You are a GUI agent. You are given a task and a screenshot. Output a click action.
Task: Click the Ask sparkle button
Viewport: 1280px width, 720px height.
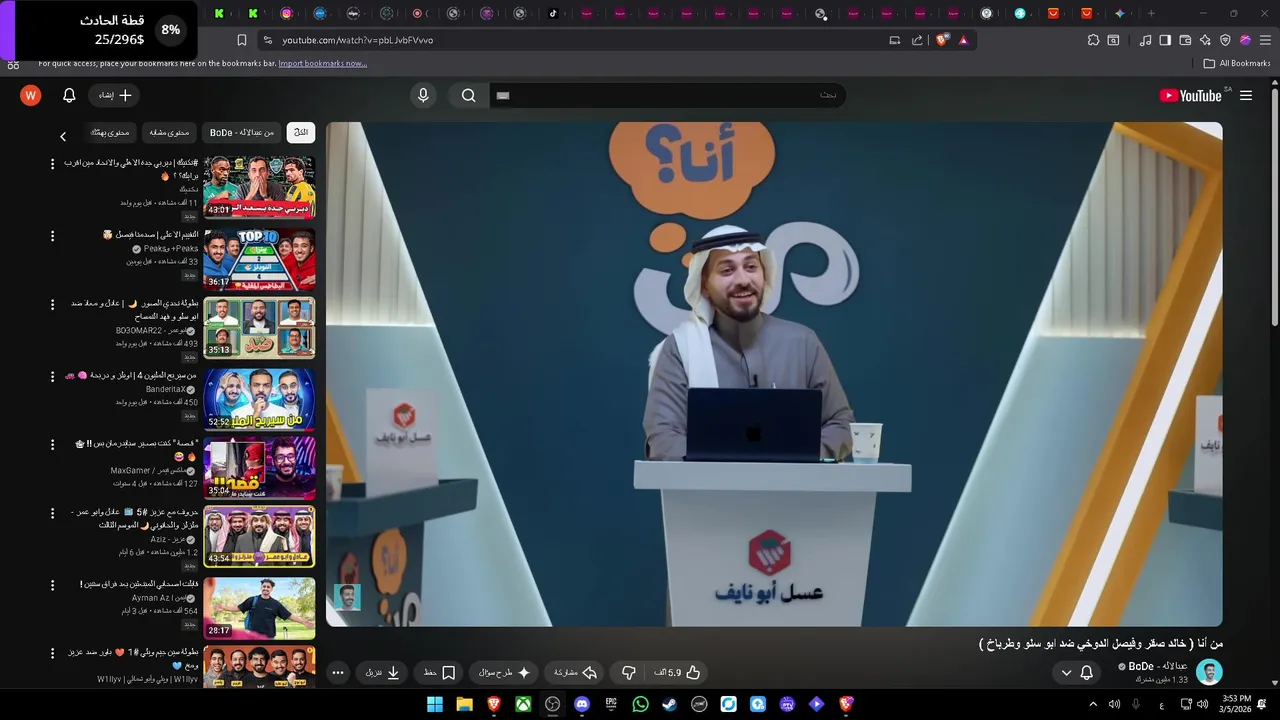(505, 673)
